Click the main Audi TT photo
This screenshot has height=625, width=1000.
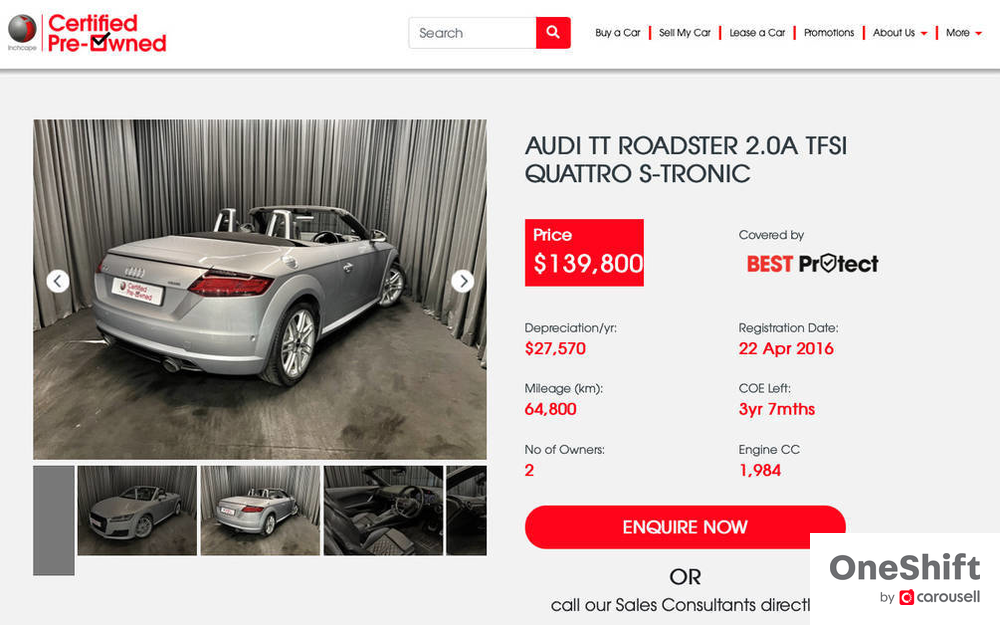pos(260,290)
